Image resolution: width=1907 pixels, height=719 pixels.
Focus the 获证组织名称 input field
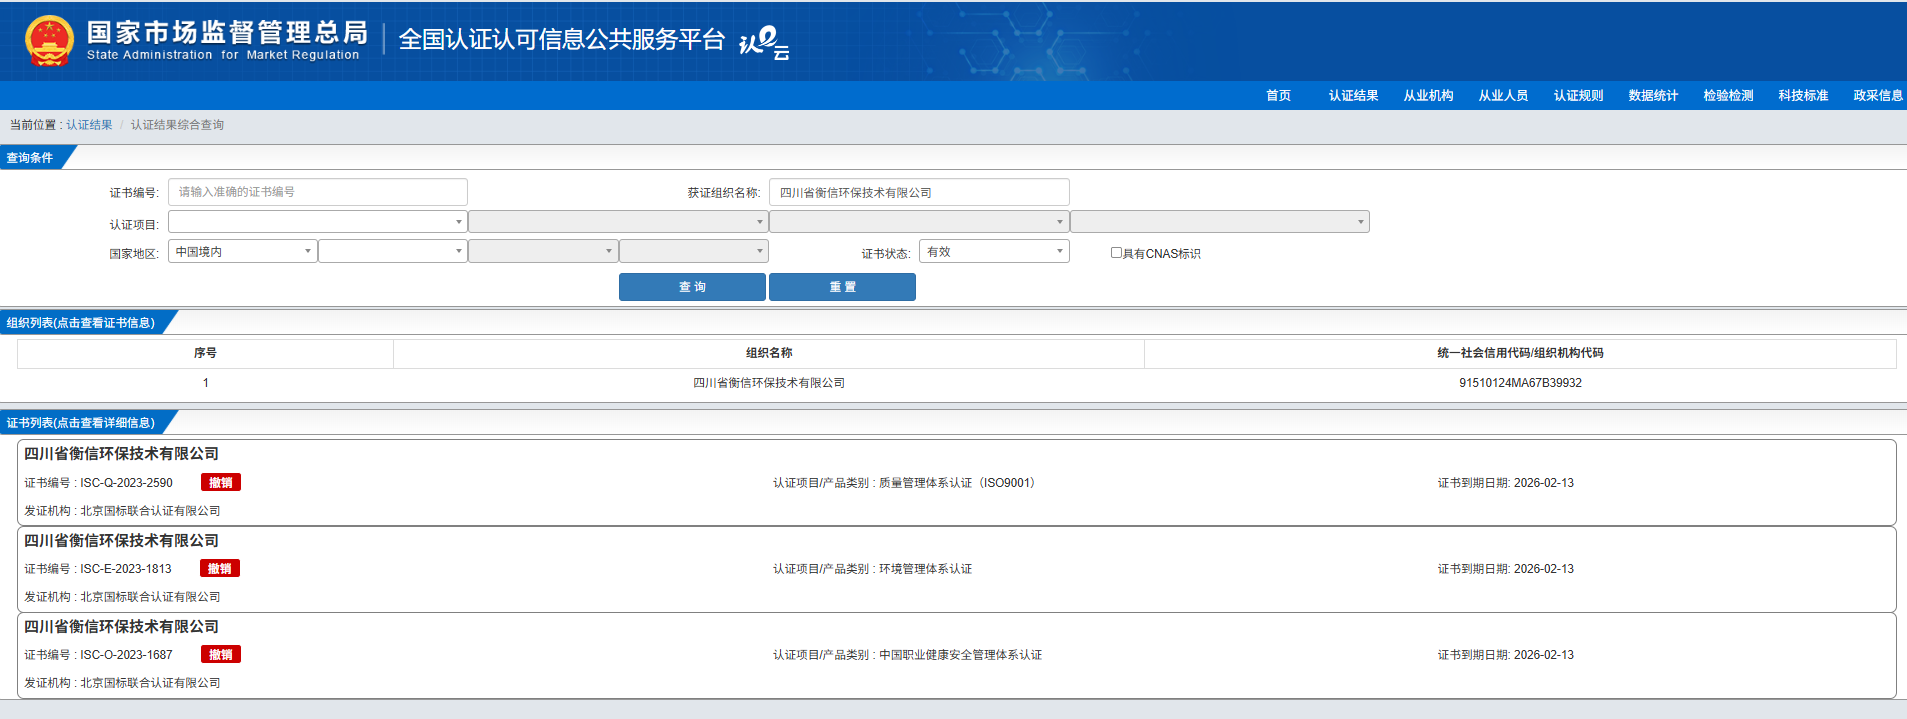tap(919, 192)
